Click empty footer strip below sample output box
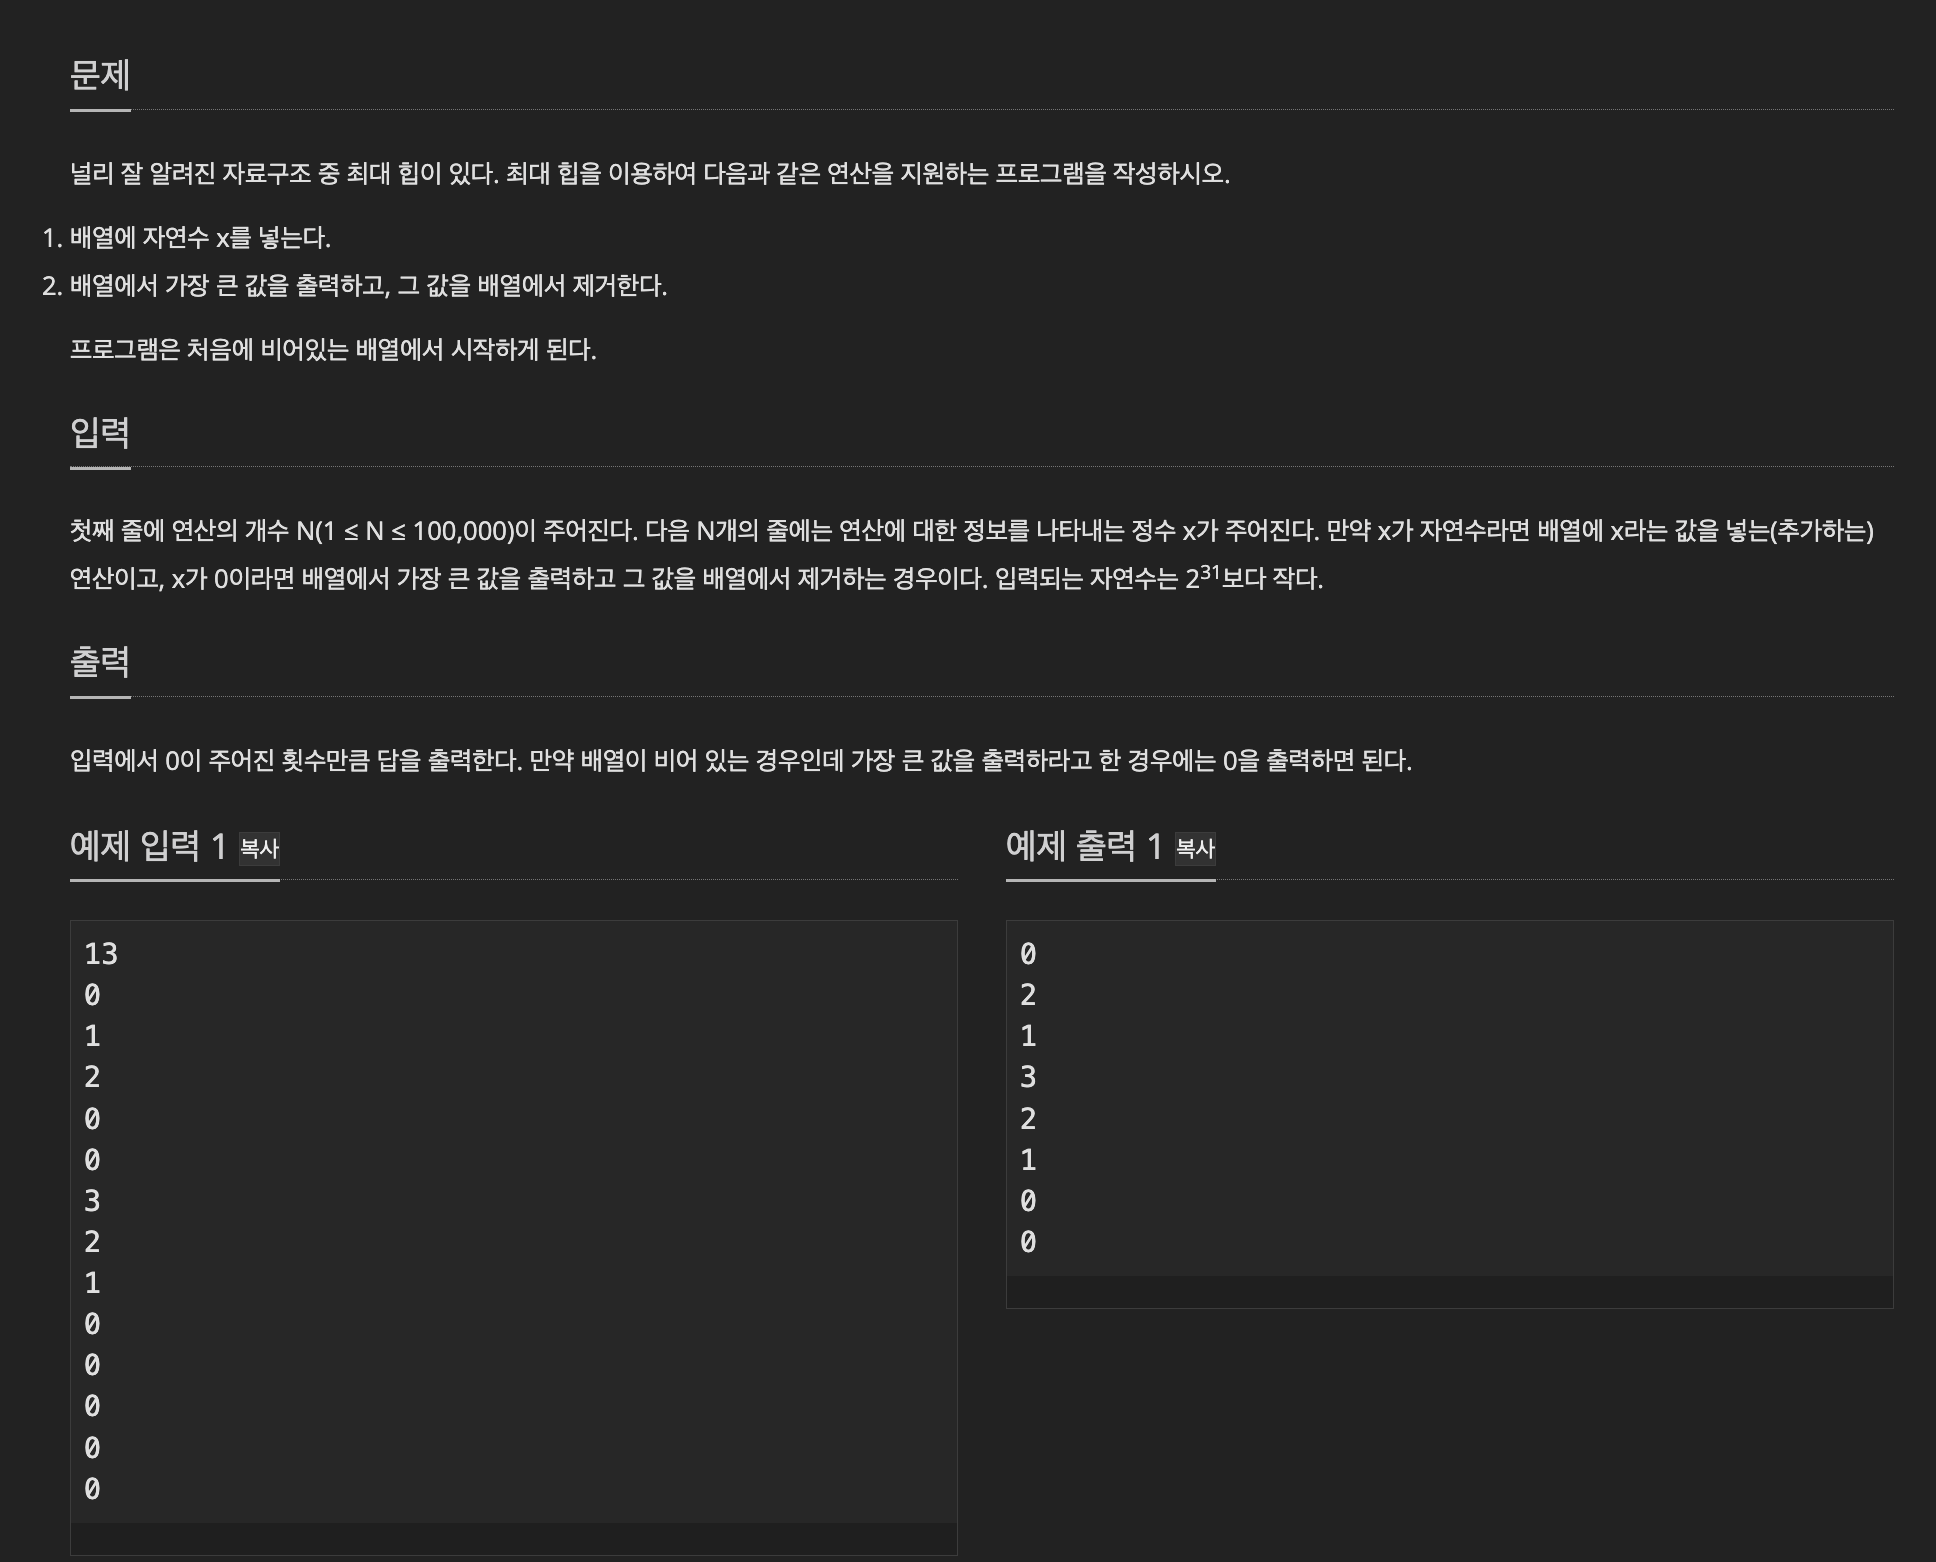1936x1562 pixels. click(x=1449, y=1292)
